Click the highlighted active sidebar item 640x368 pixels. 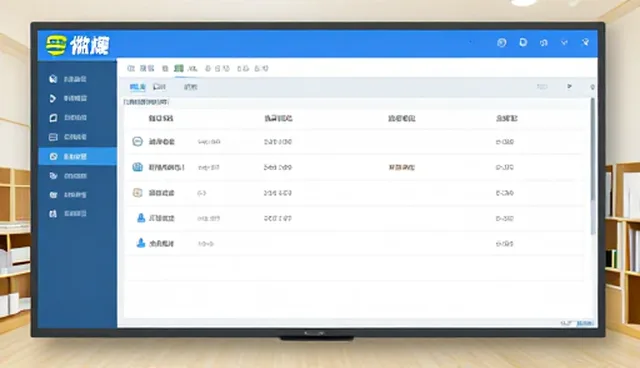tap(77, 157)
